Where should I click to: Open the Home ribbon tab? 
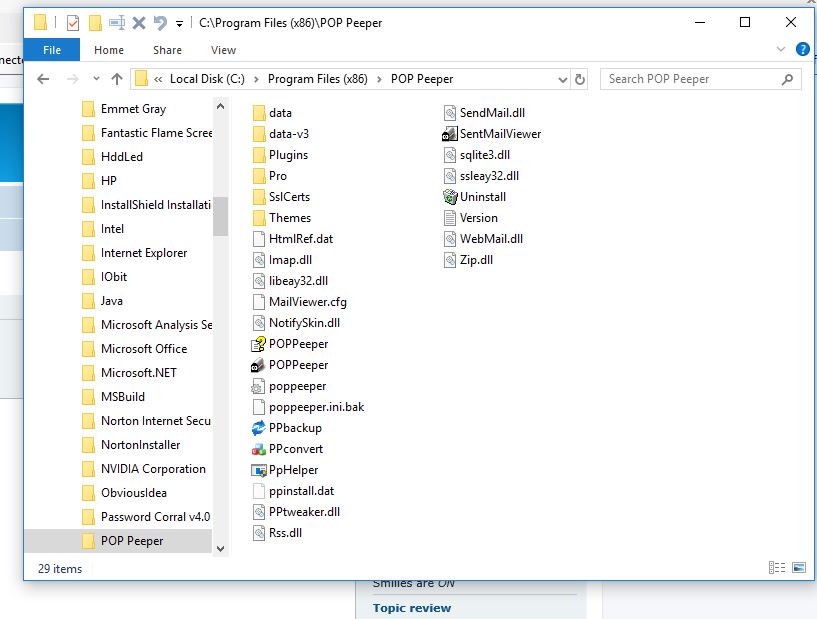(109, 50)
